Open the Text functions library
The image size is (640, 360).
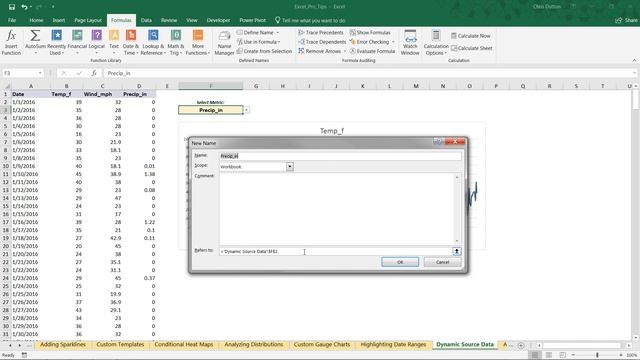pyautogui.click(x=114, y=42)
